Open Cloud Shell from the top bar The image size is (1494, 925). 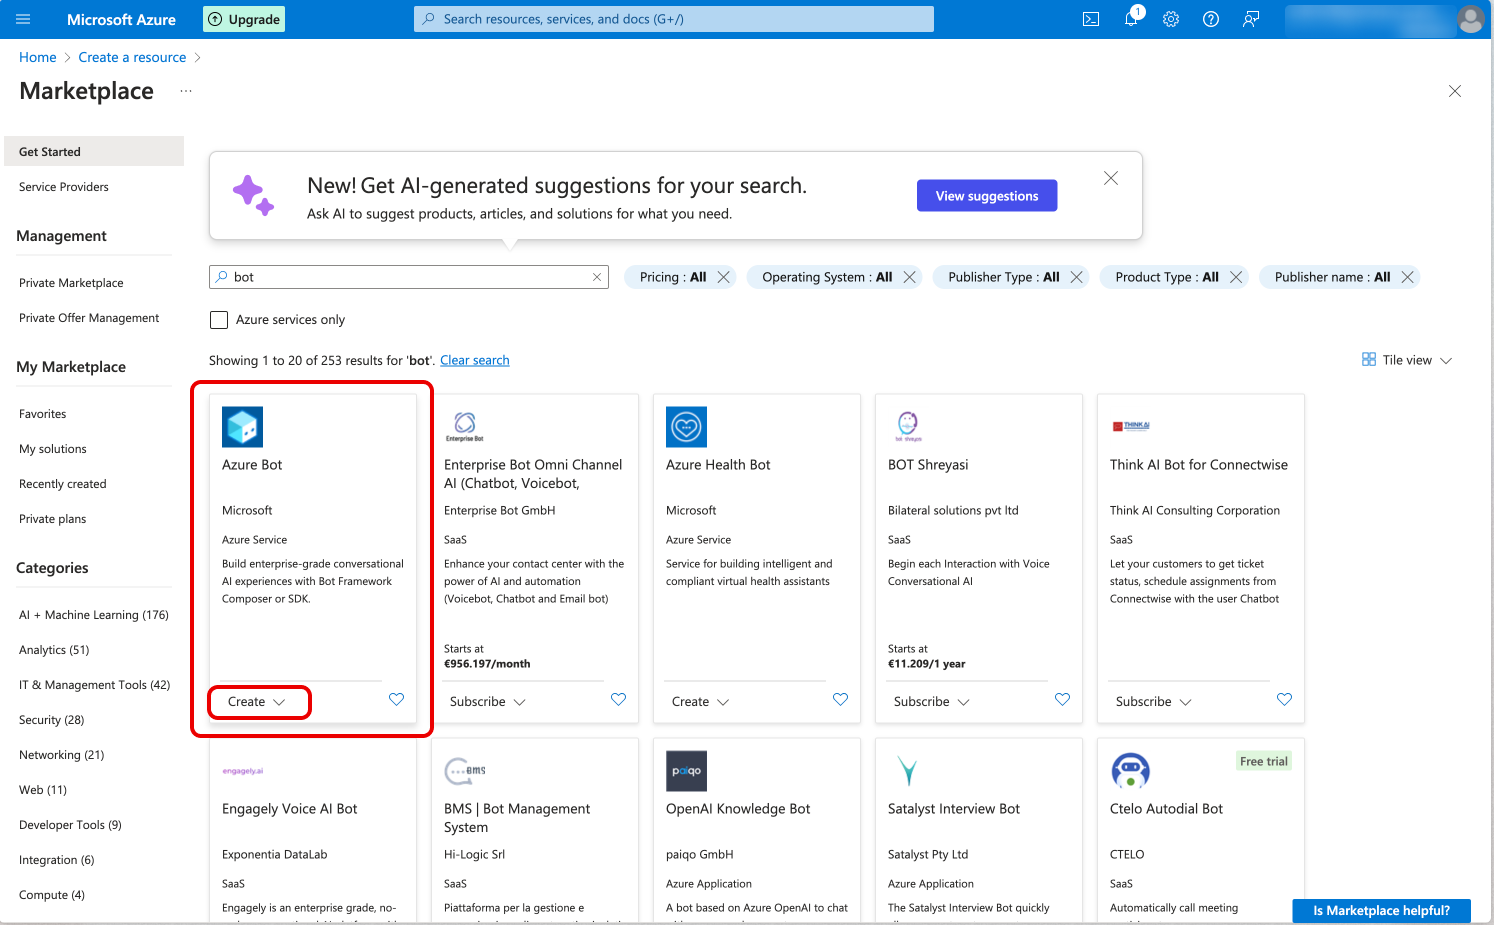pyautogui.click(x=1091, y=19)
